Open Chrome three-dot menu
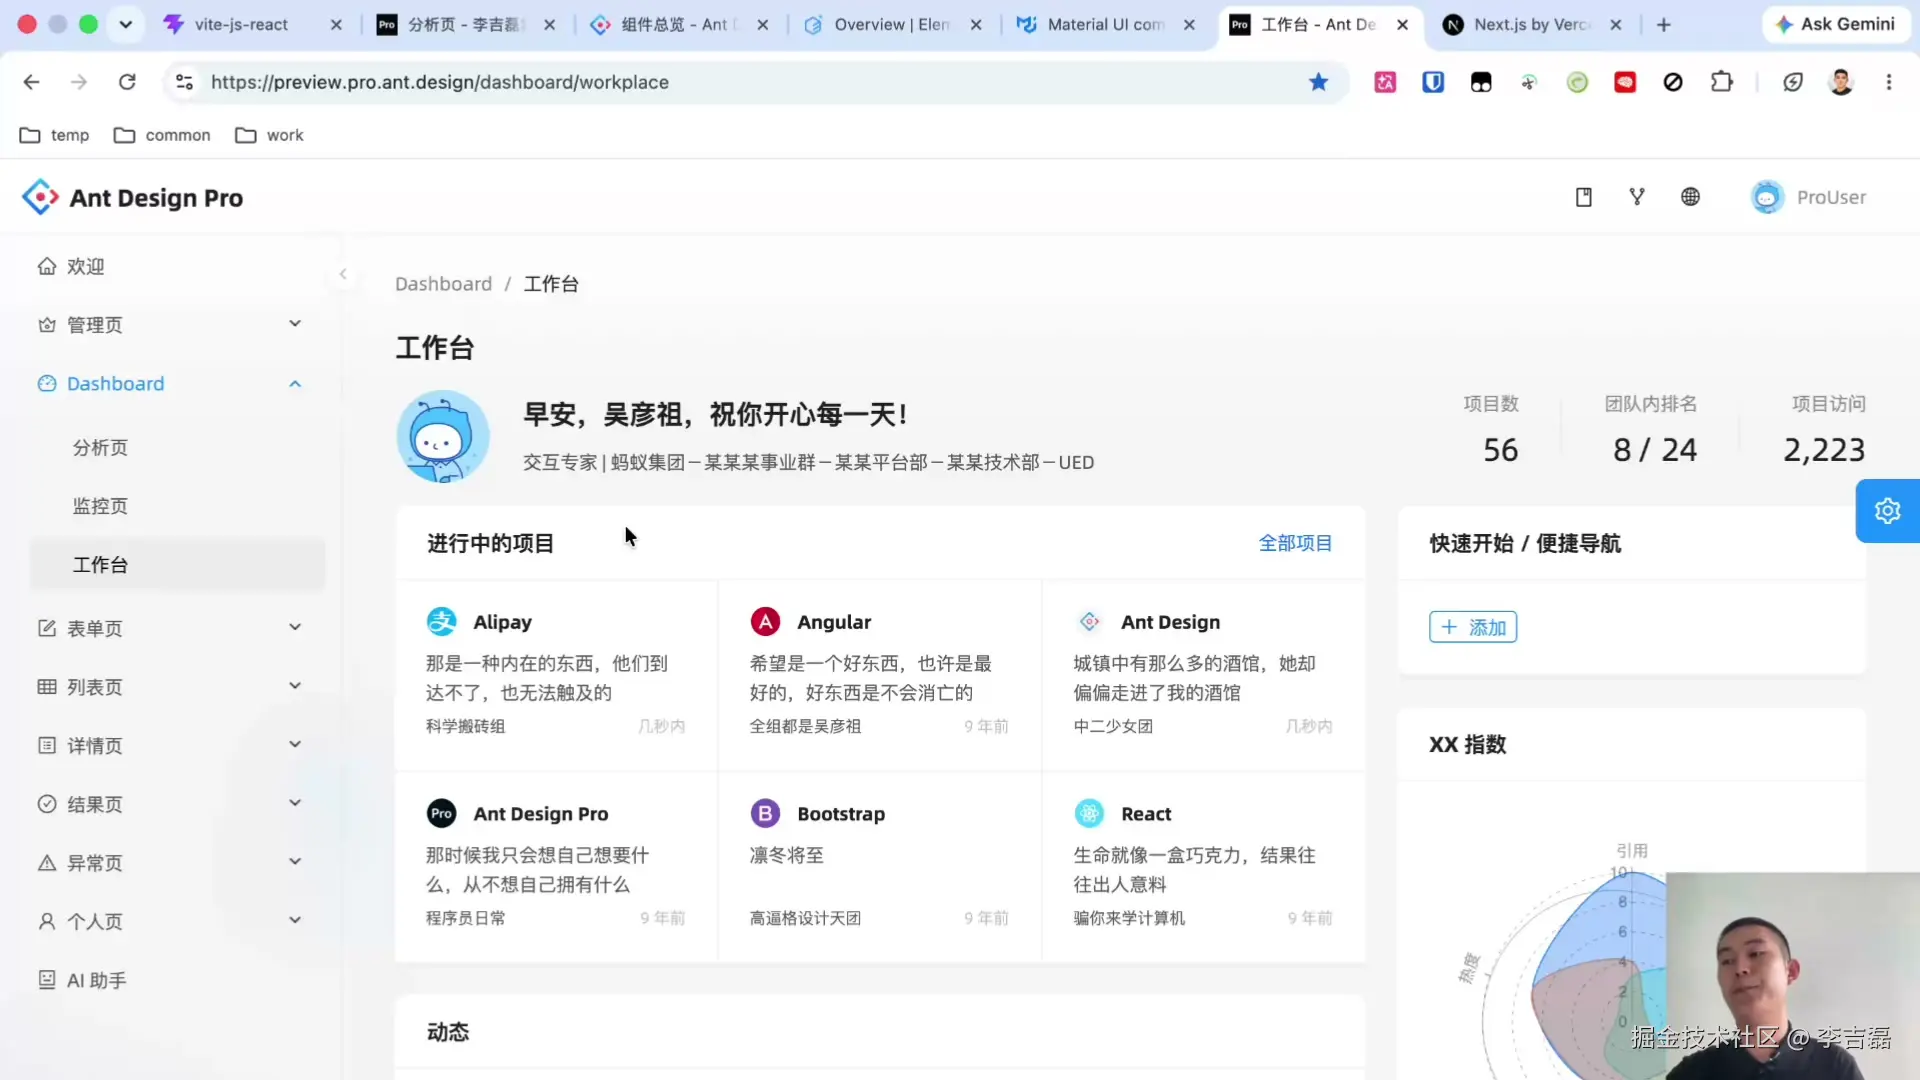The image size is (1920, 1080). click(1889, 82)
